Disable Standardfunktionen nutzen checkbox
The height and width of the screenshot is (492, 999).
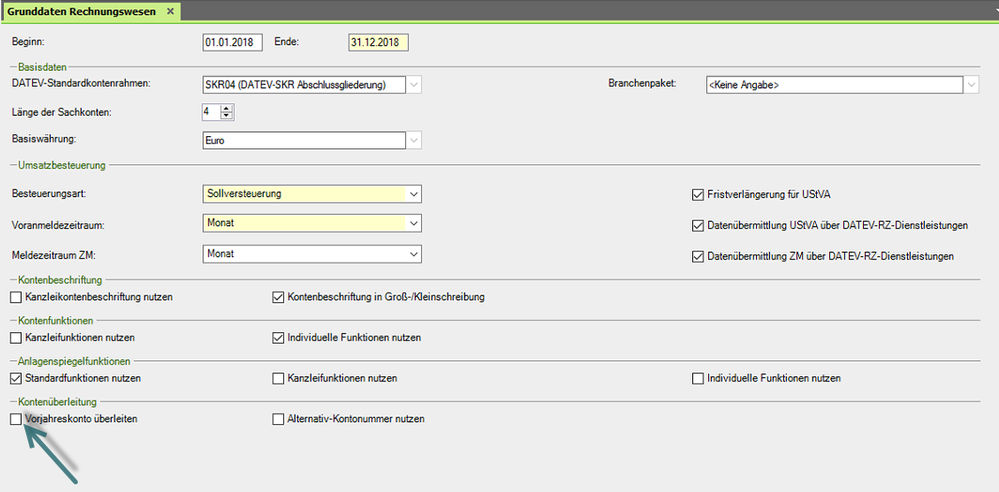point(16,379)
